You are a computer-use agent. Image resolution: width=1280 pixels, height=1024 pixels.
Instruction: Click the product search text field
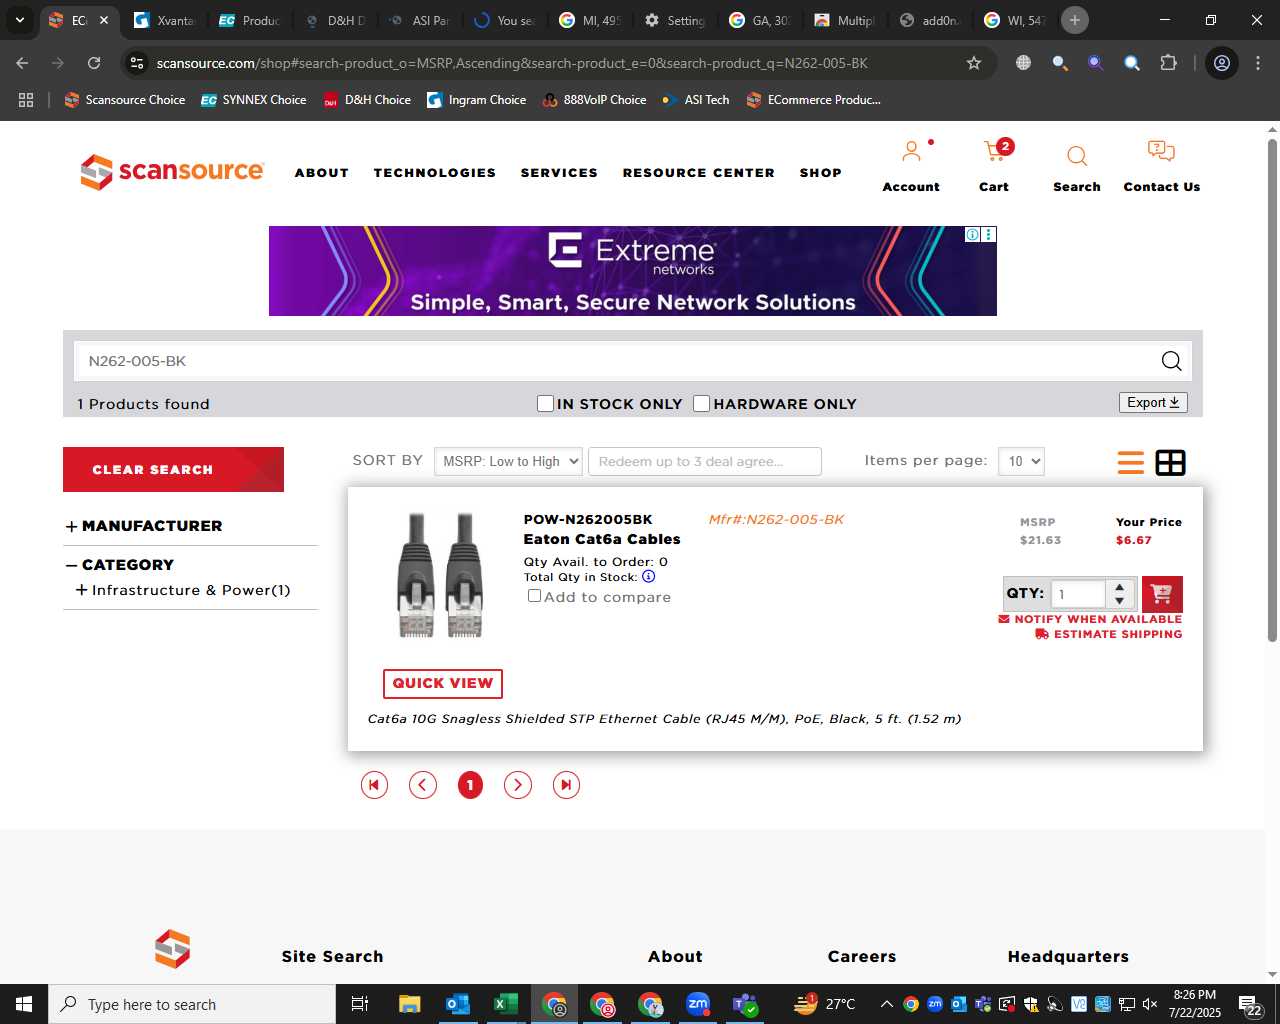[615, 361]
